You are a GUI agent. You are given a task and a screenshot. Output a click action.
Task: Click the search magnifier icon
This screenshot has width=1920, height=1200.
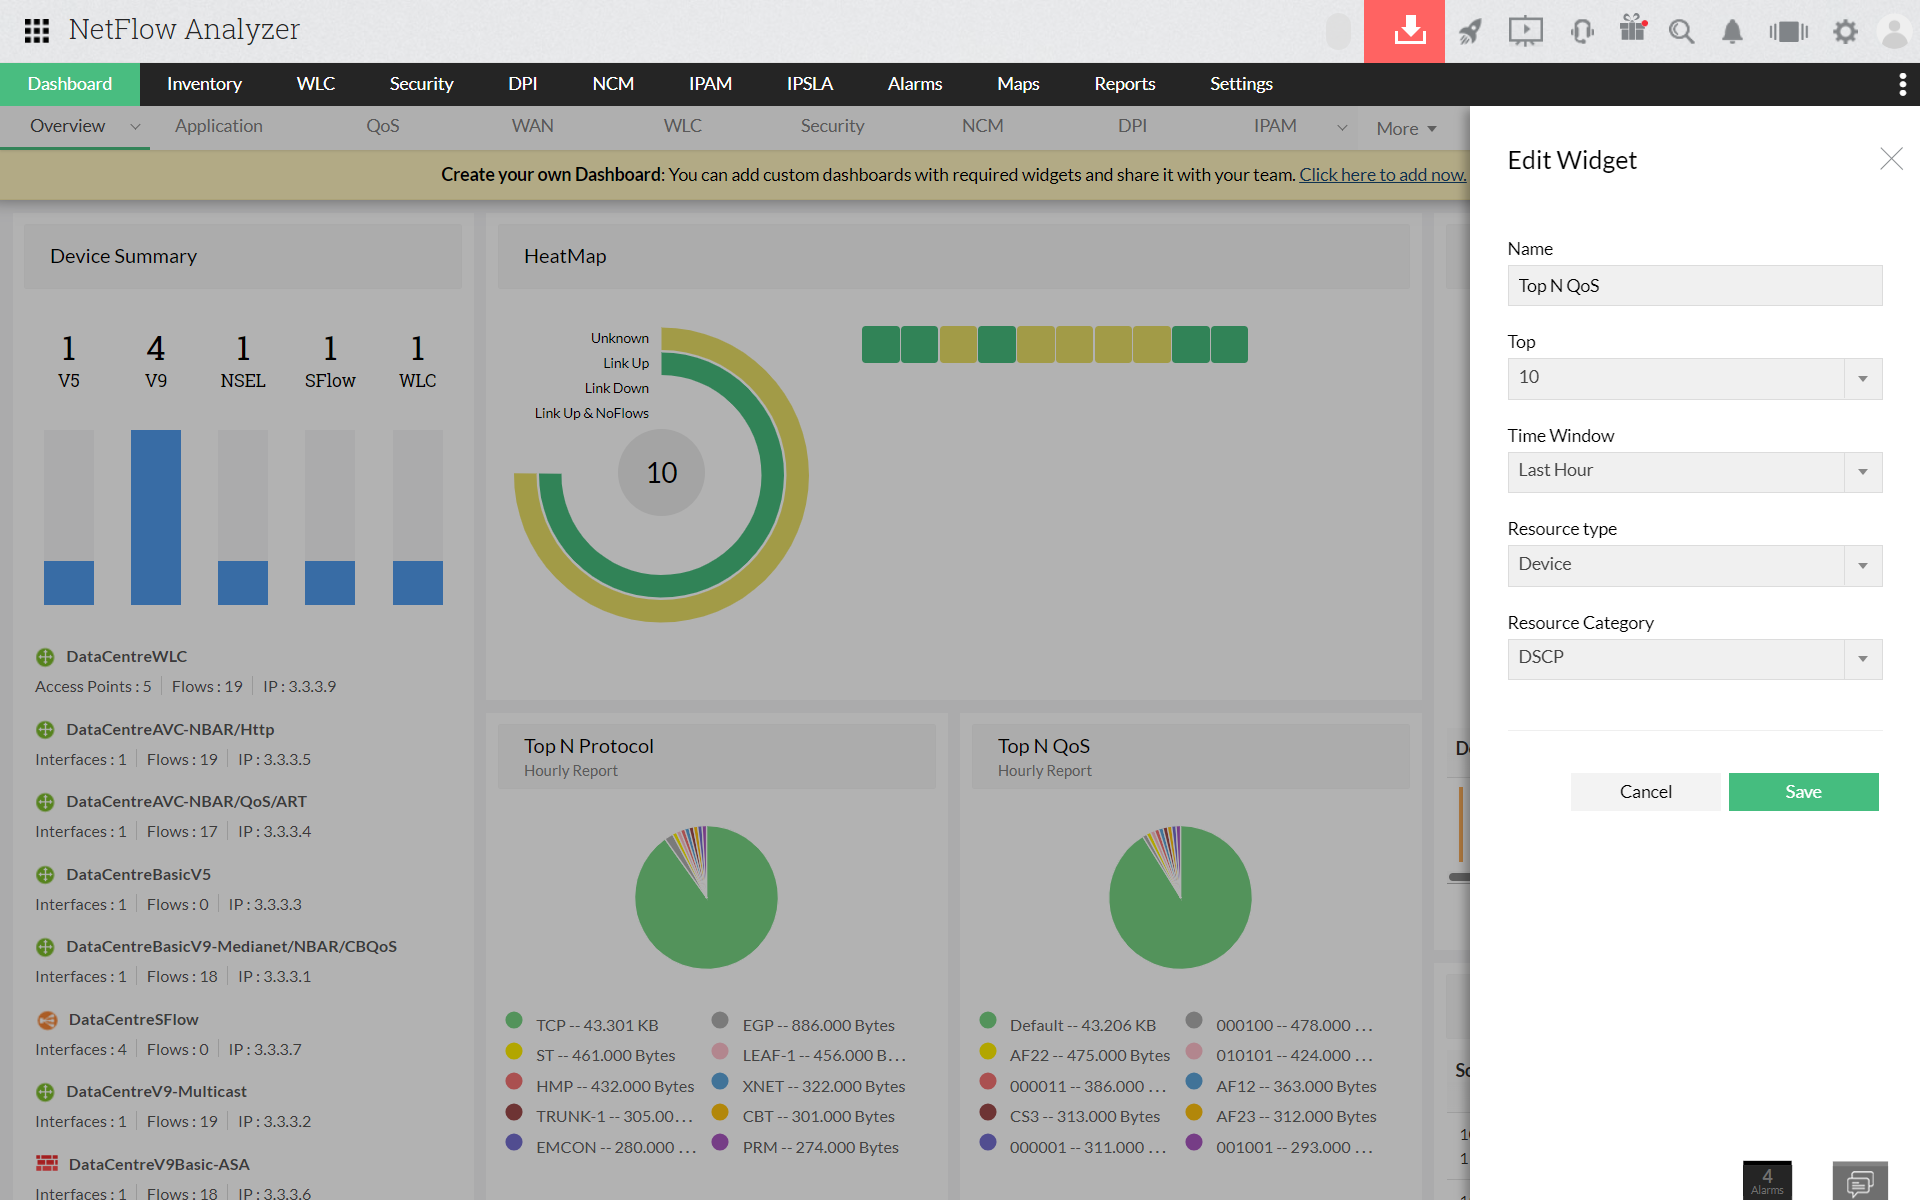(1681, 31)
